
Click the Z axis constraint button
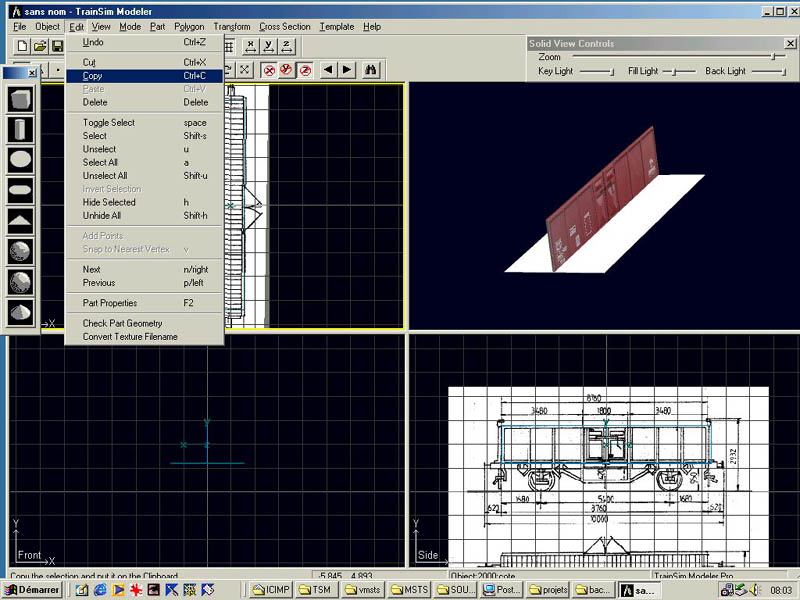click(x=286, y=46)
